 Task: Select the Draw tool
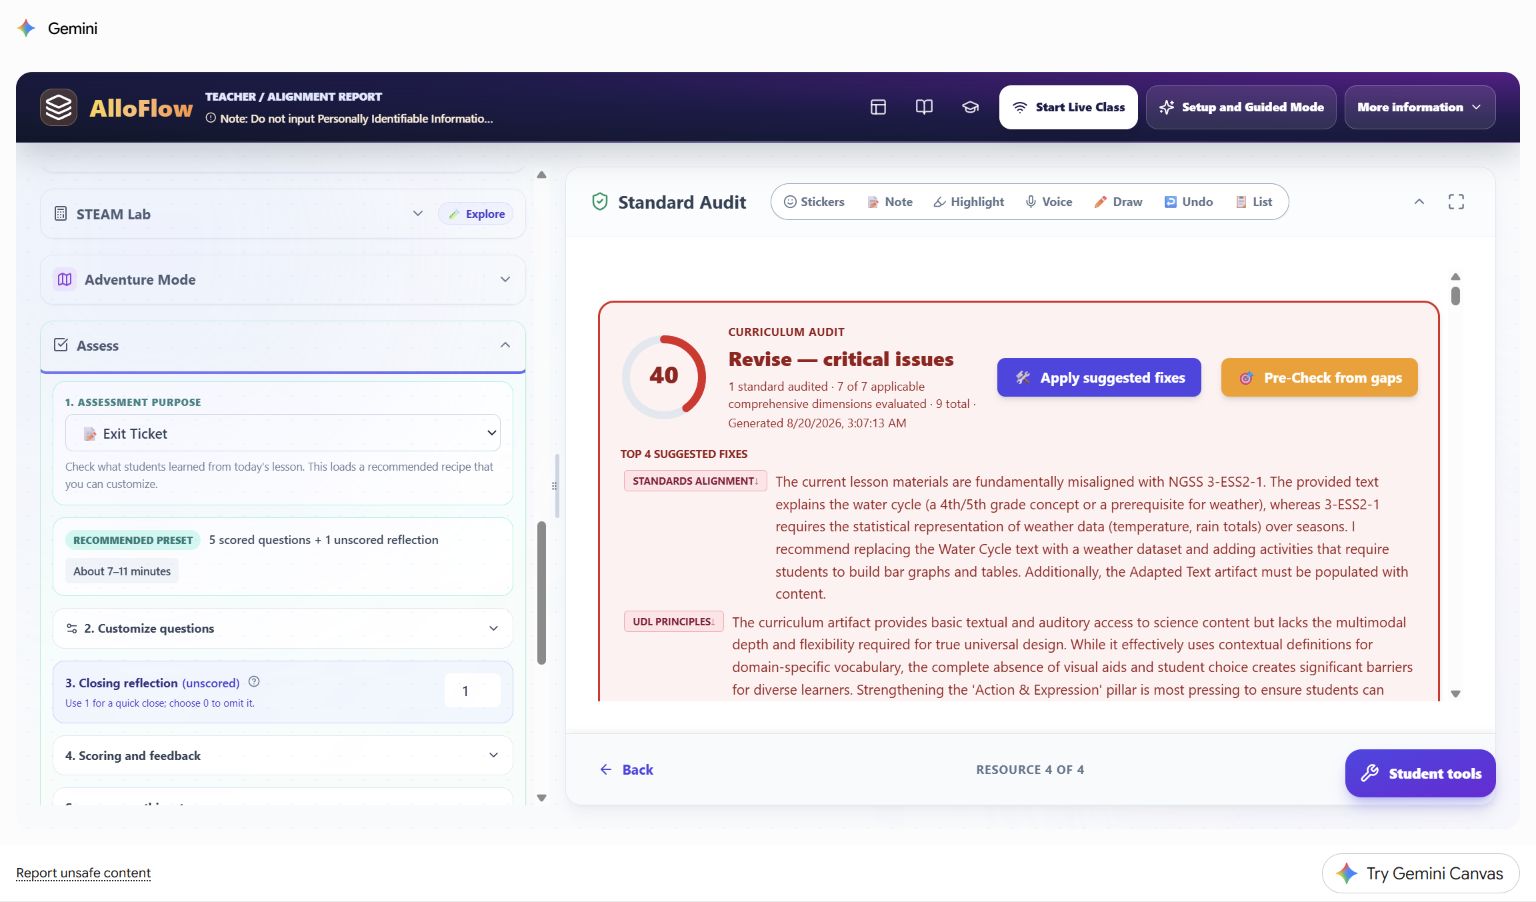click(x=1118, y=202)
